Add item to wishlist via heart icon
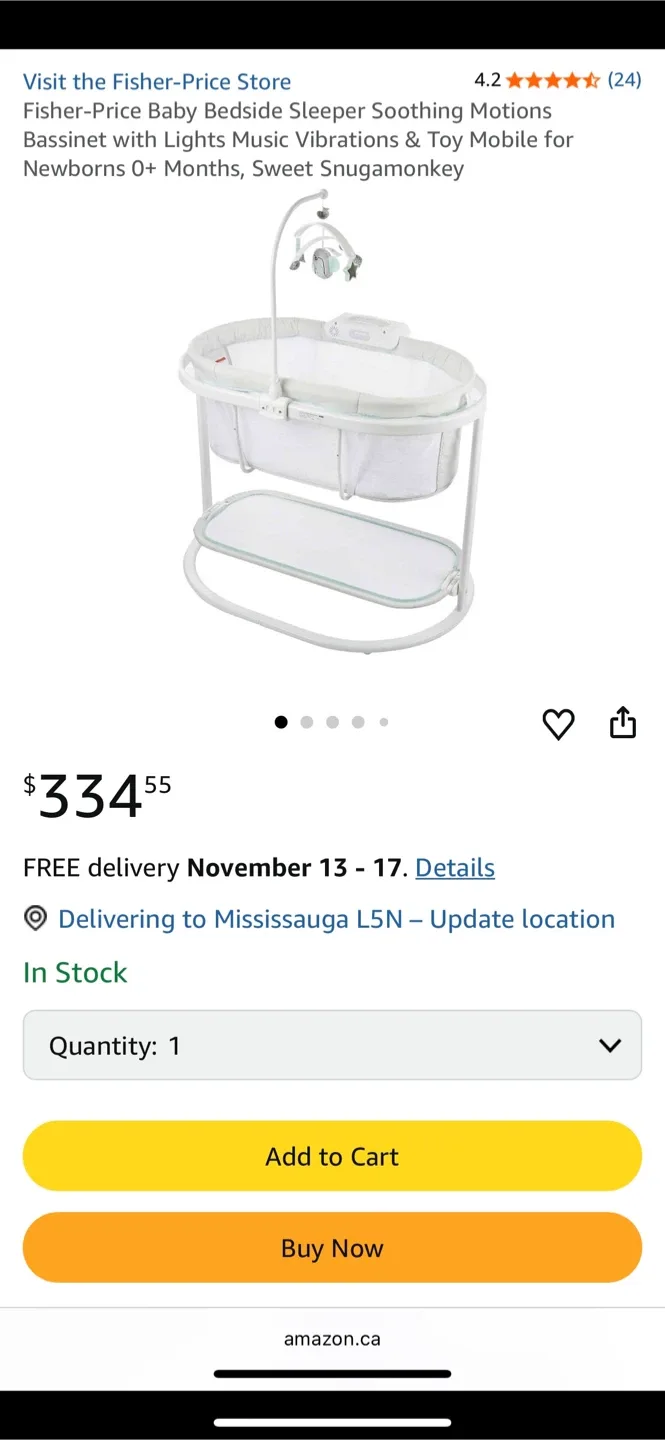Image resolution: width=665 pixels, height=1440 pixels. pos(558,724)
